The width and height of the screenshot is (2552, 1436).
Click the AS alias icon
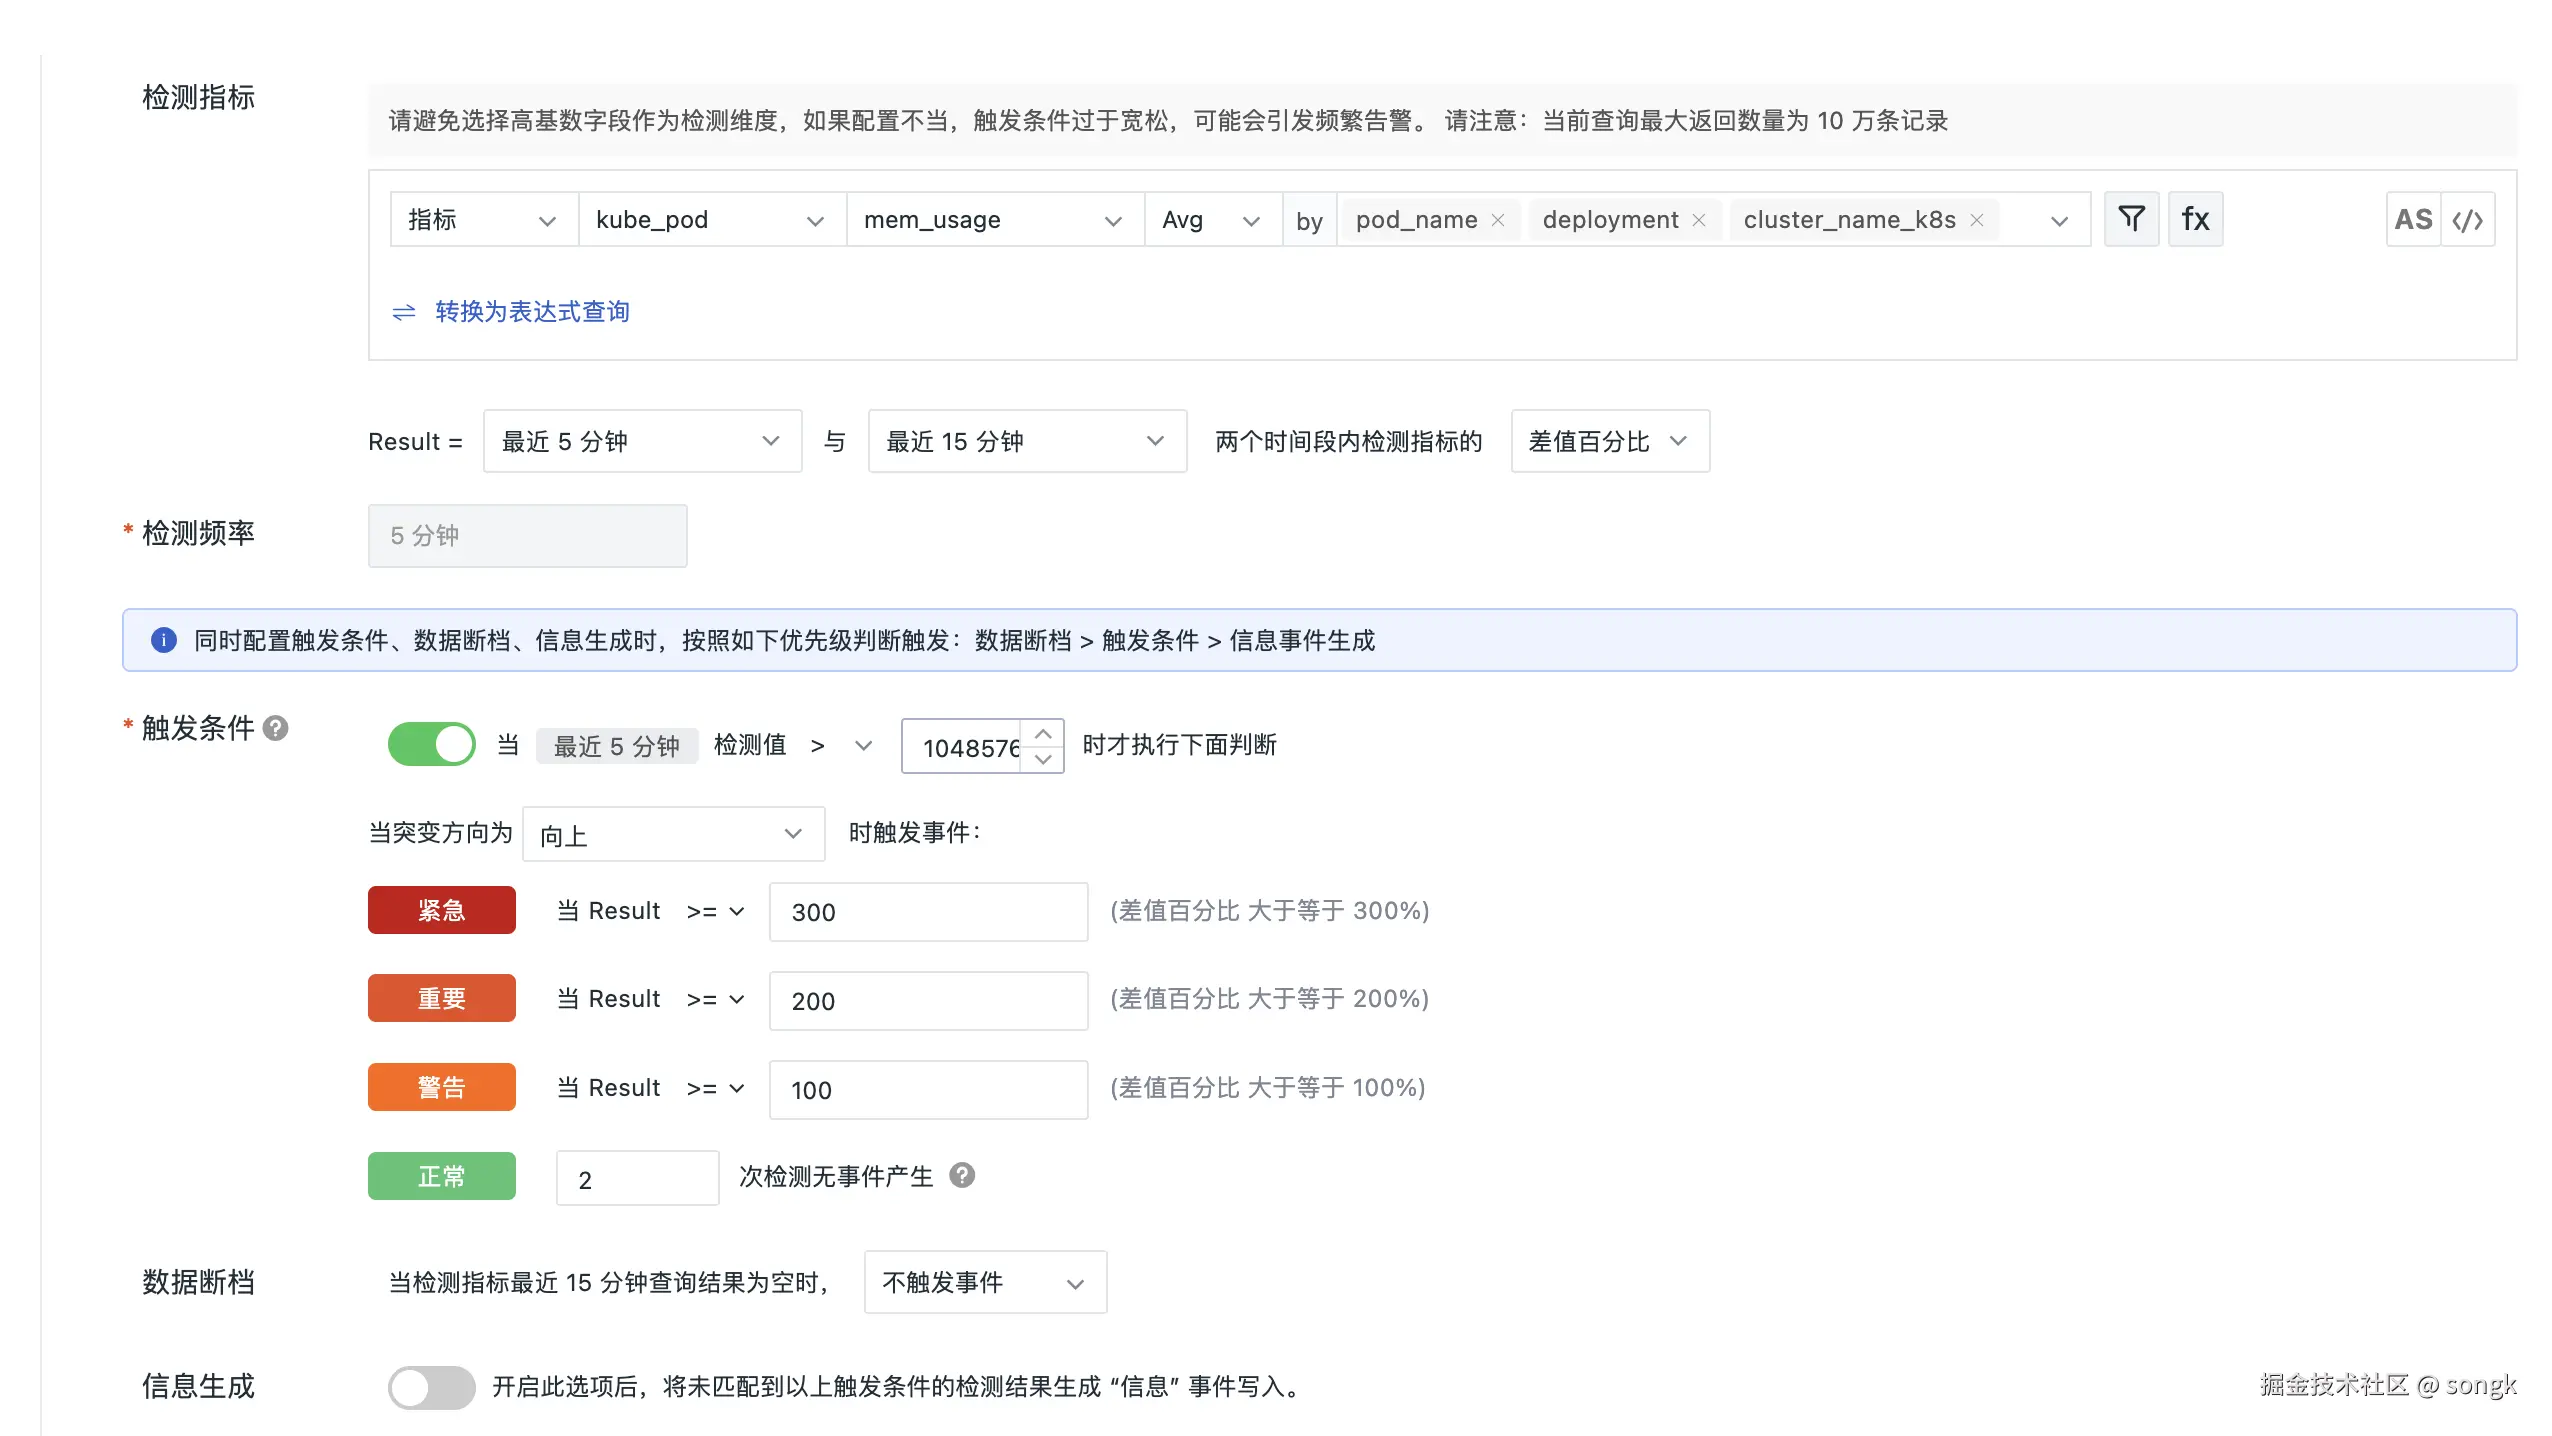pos(2412,219)
